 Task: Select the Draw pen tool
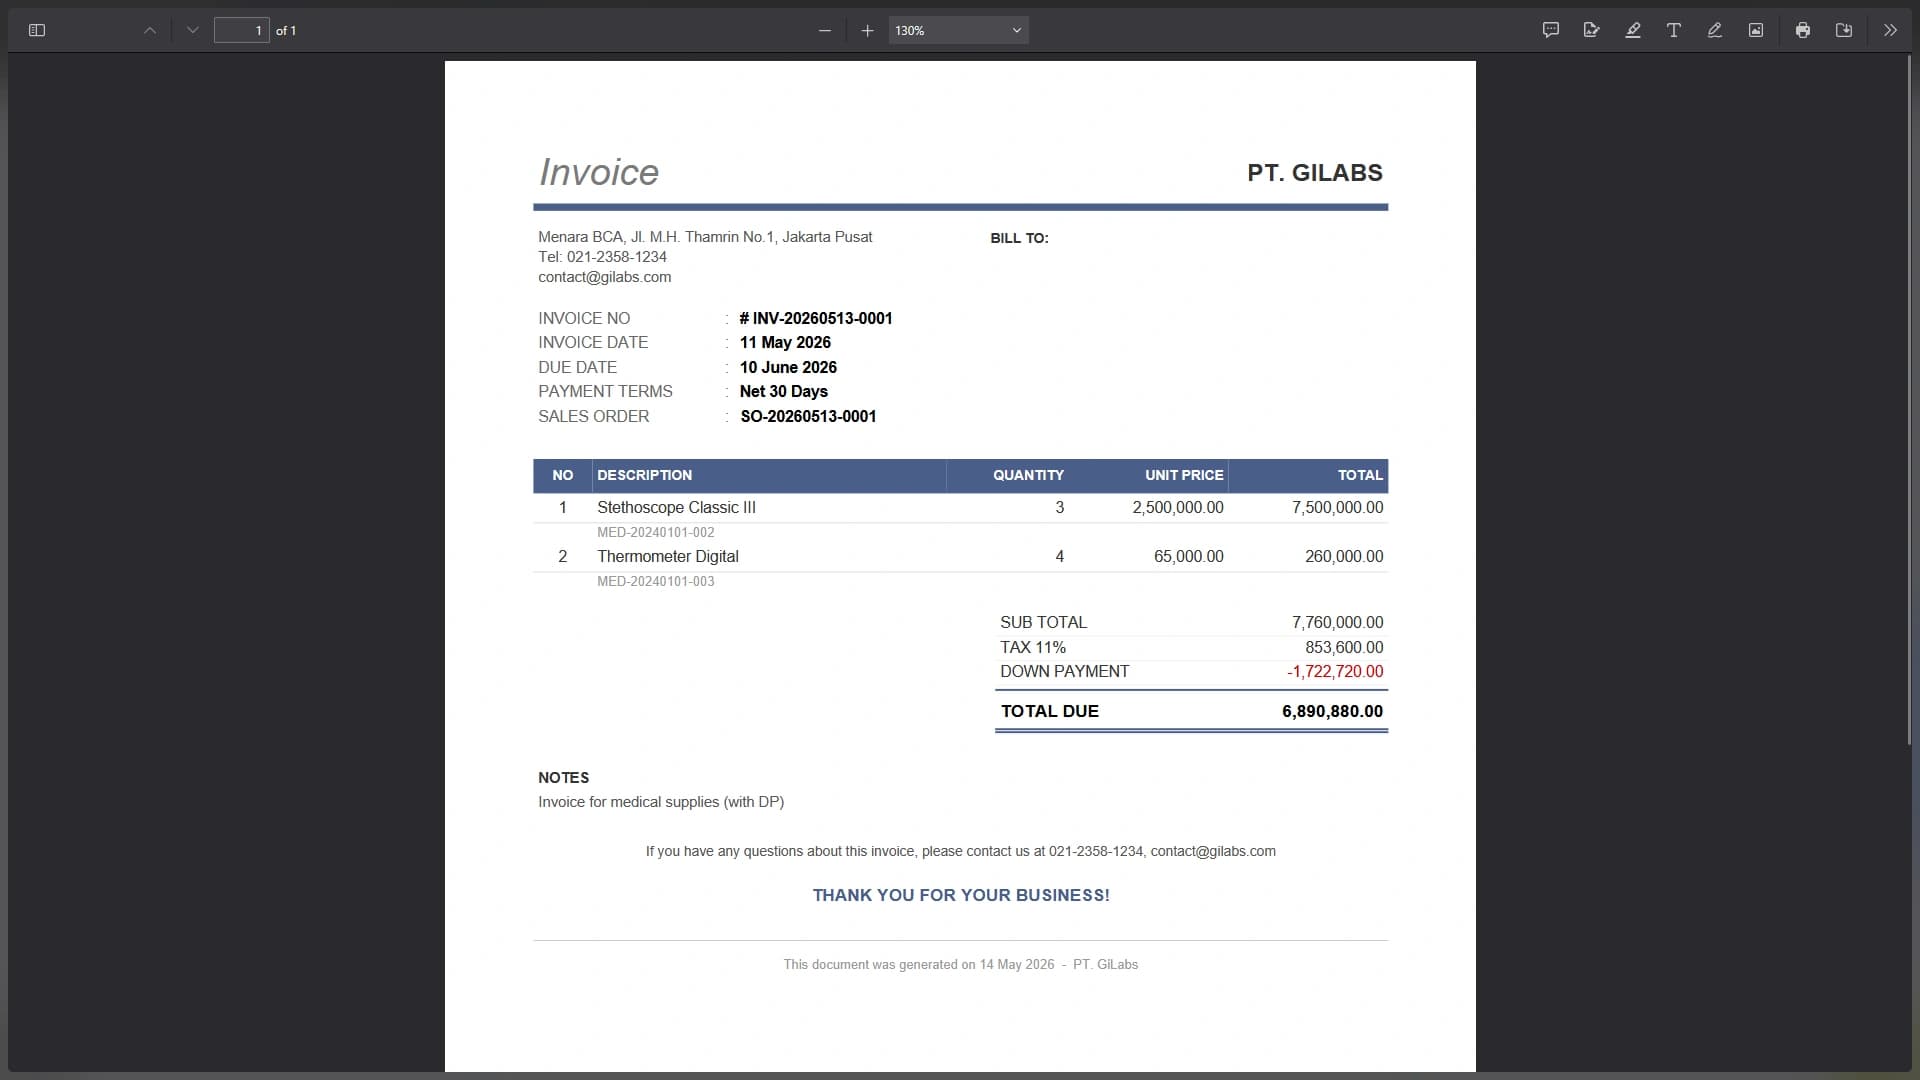pos(1715,30)
